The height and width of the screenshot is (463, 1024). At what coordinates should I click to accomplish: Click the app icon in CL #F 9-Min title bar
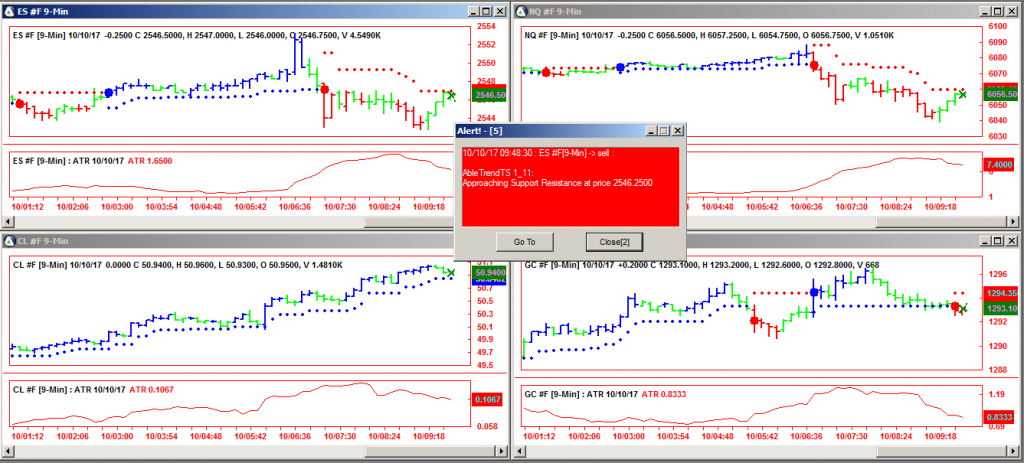10,240
